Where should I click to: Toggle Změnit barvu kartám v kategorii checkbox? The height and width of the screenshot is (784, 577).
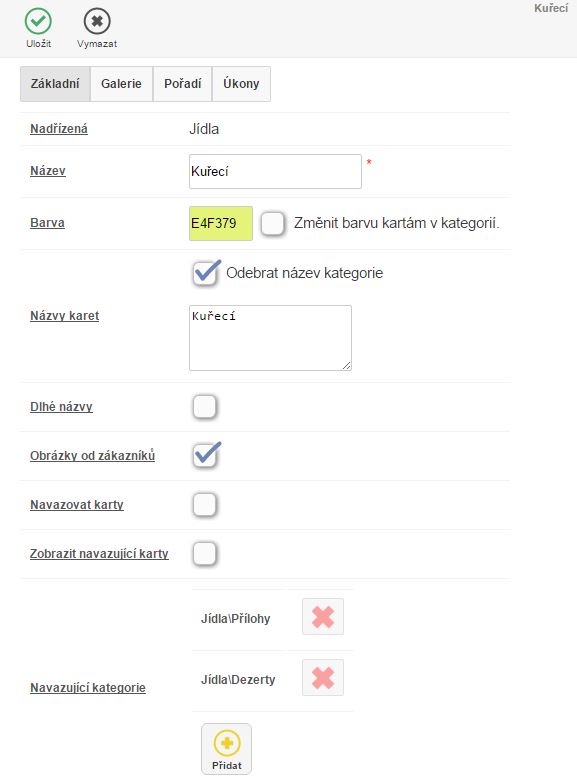click(273, 223)
